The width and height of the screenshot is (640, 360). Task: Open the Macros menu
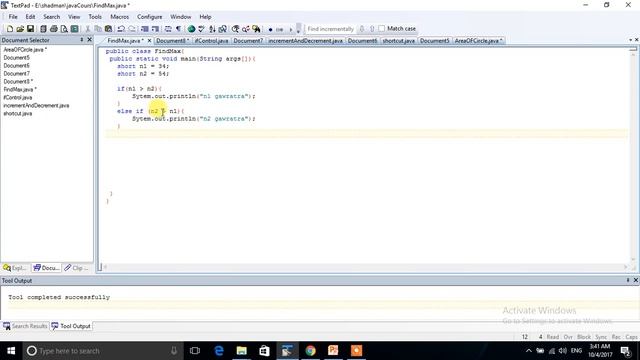pyautogui.click(x=120, y=17)
